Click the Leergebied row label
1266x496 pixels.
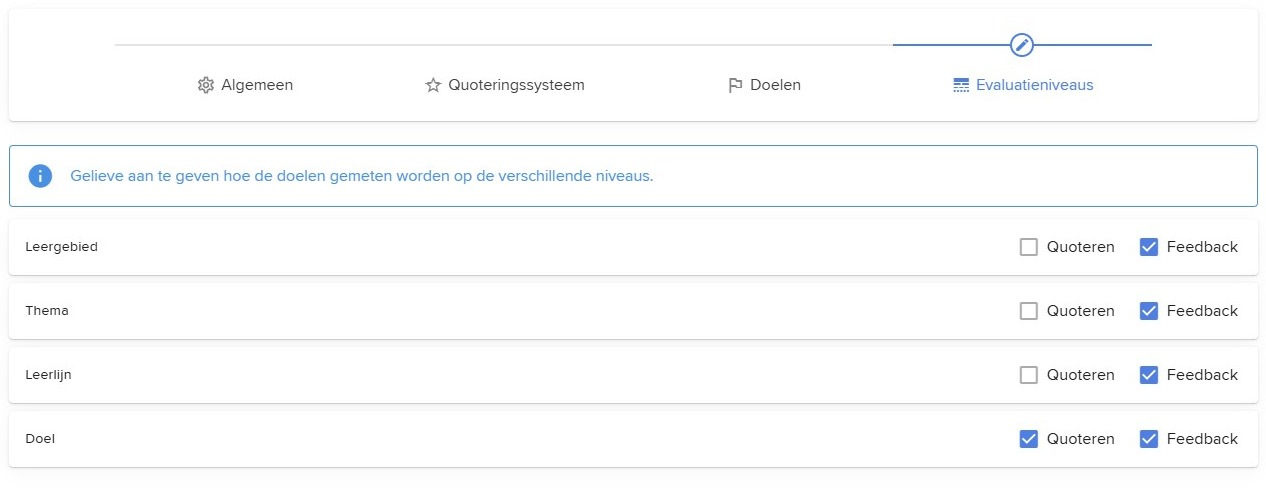[x=62, y=247]
